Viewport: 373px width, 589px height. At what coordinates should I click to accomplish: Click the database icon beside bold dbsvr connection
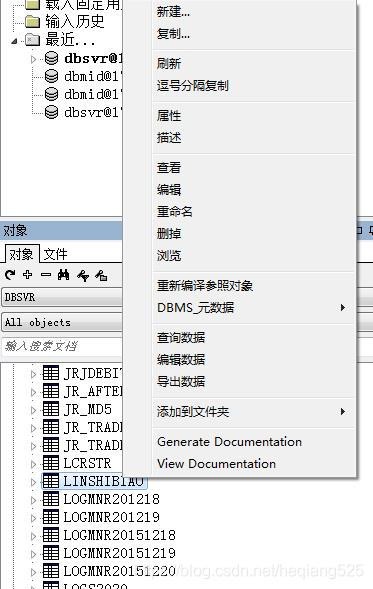(51, 58)
